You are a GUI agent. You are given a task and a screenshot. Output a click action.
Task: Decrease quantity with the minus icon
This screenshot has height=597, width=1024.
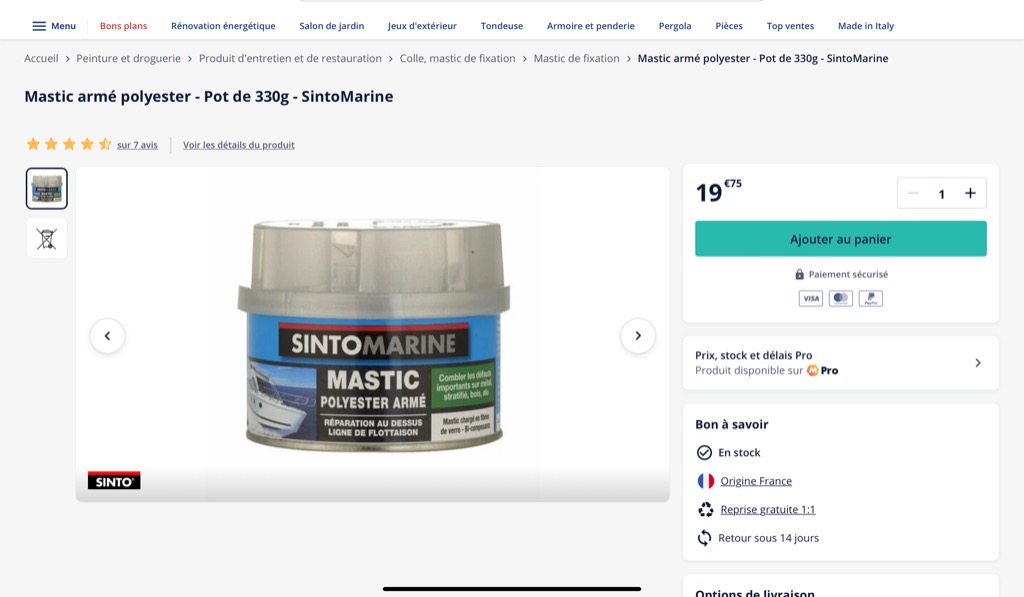(x=914, y=193)
